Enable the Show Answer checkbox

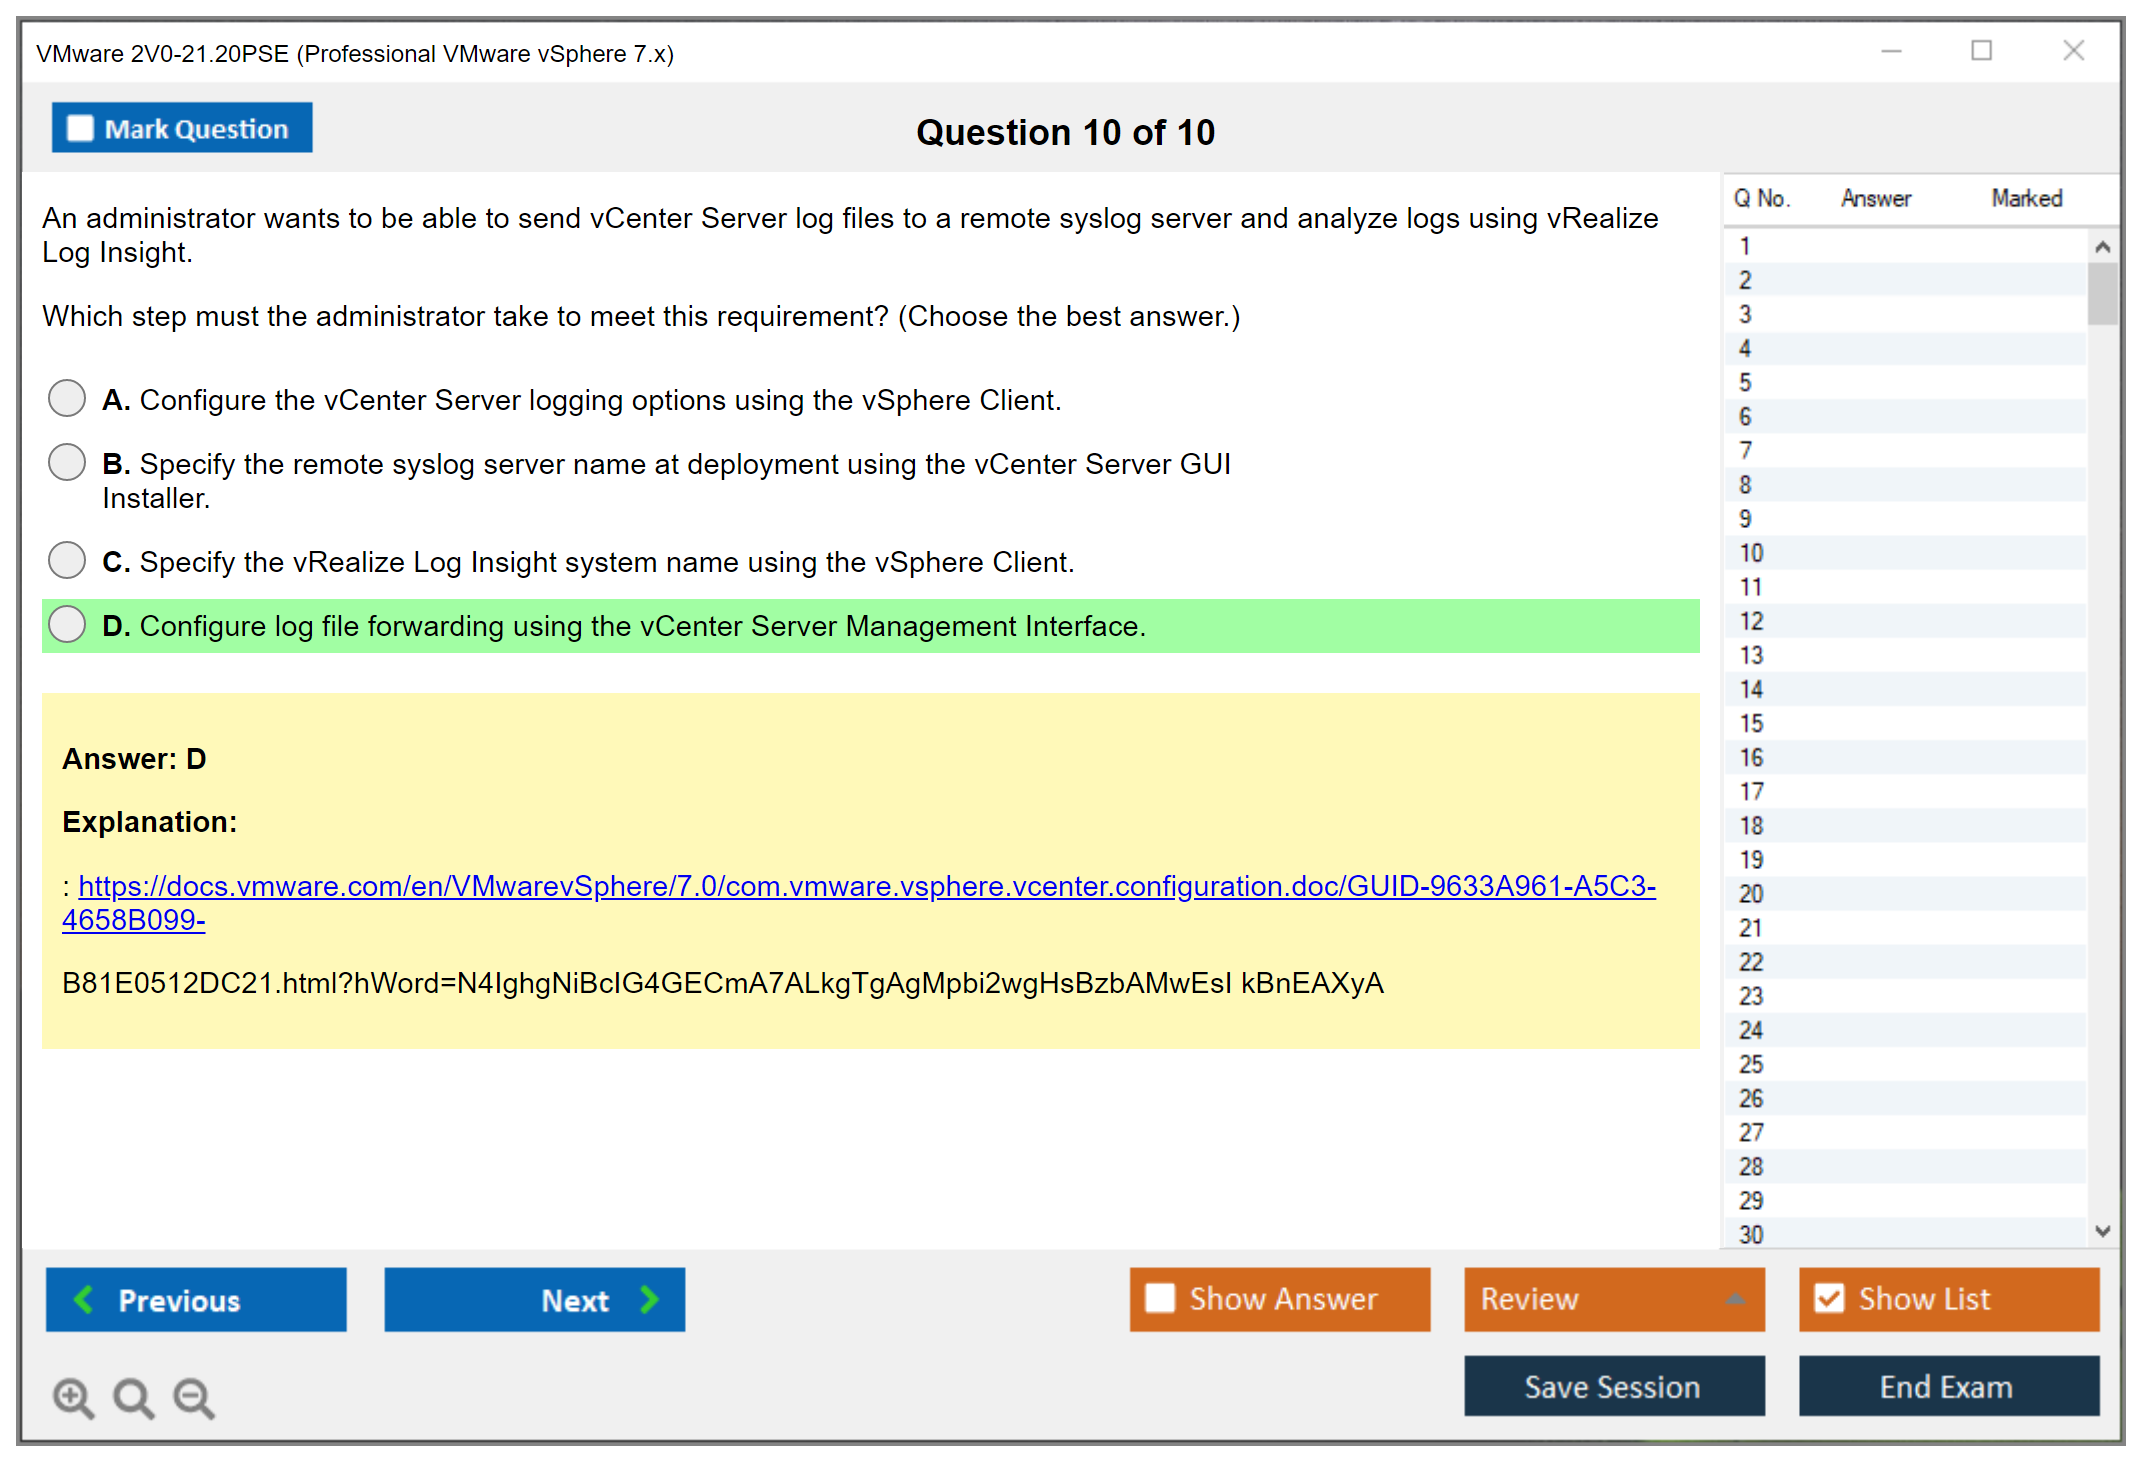(x=1160, y=1298)
